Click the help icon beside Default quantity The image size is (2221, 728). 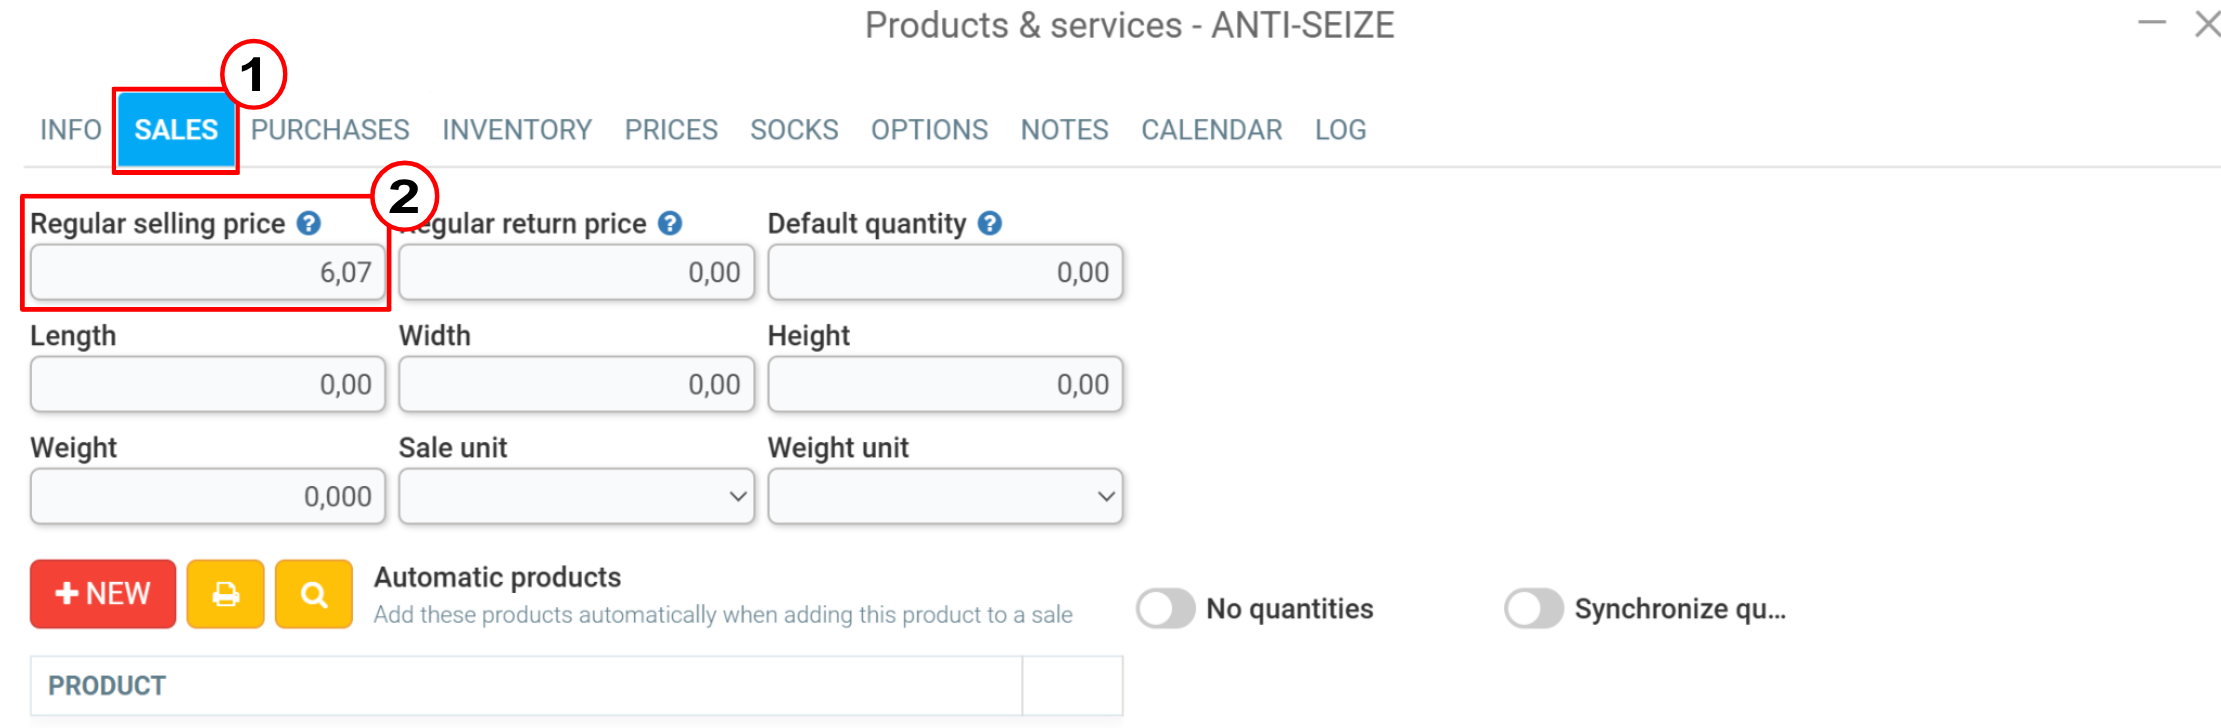click(990, 223)
